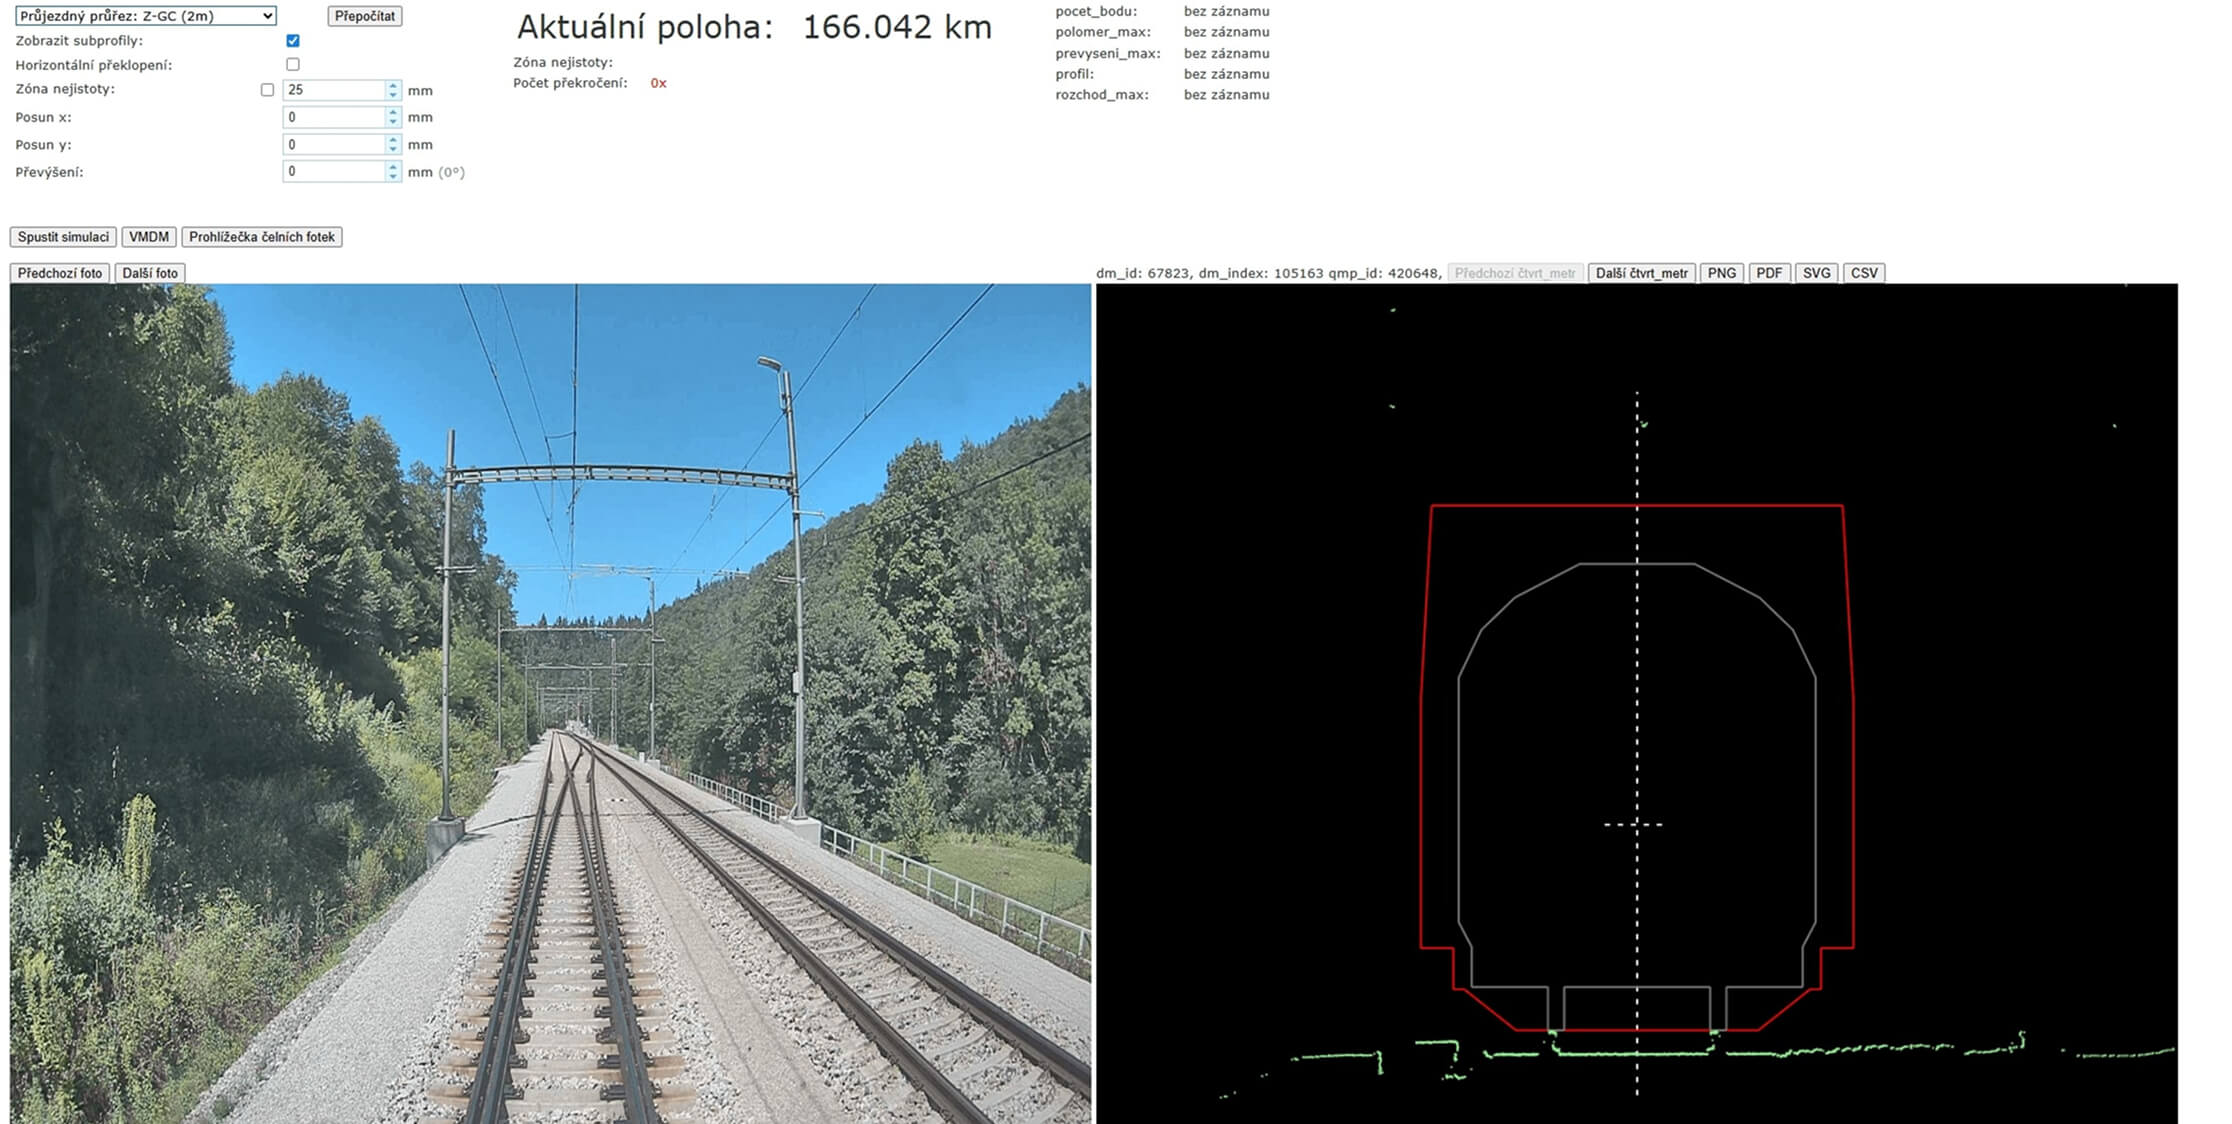Increment the Převýšení value with the stepper
The height and width of the screenshot is (1124, 2232).
pos(393,167)
